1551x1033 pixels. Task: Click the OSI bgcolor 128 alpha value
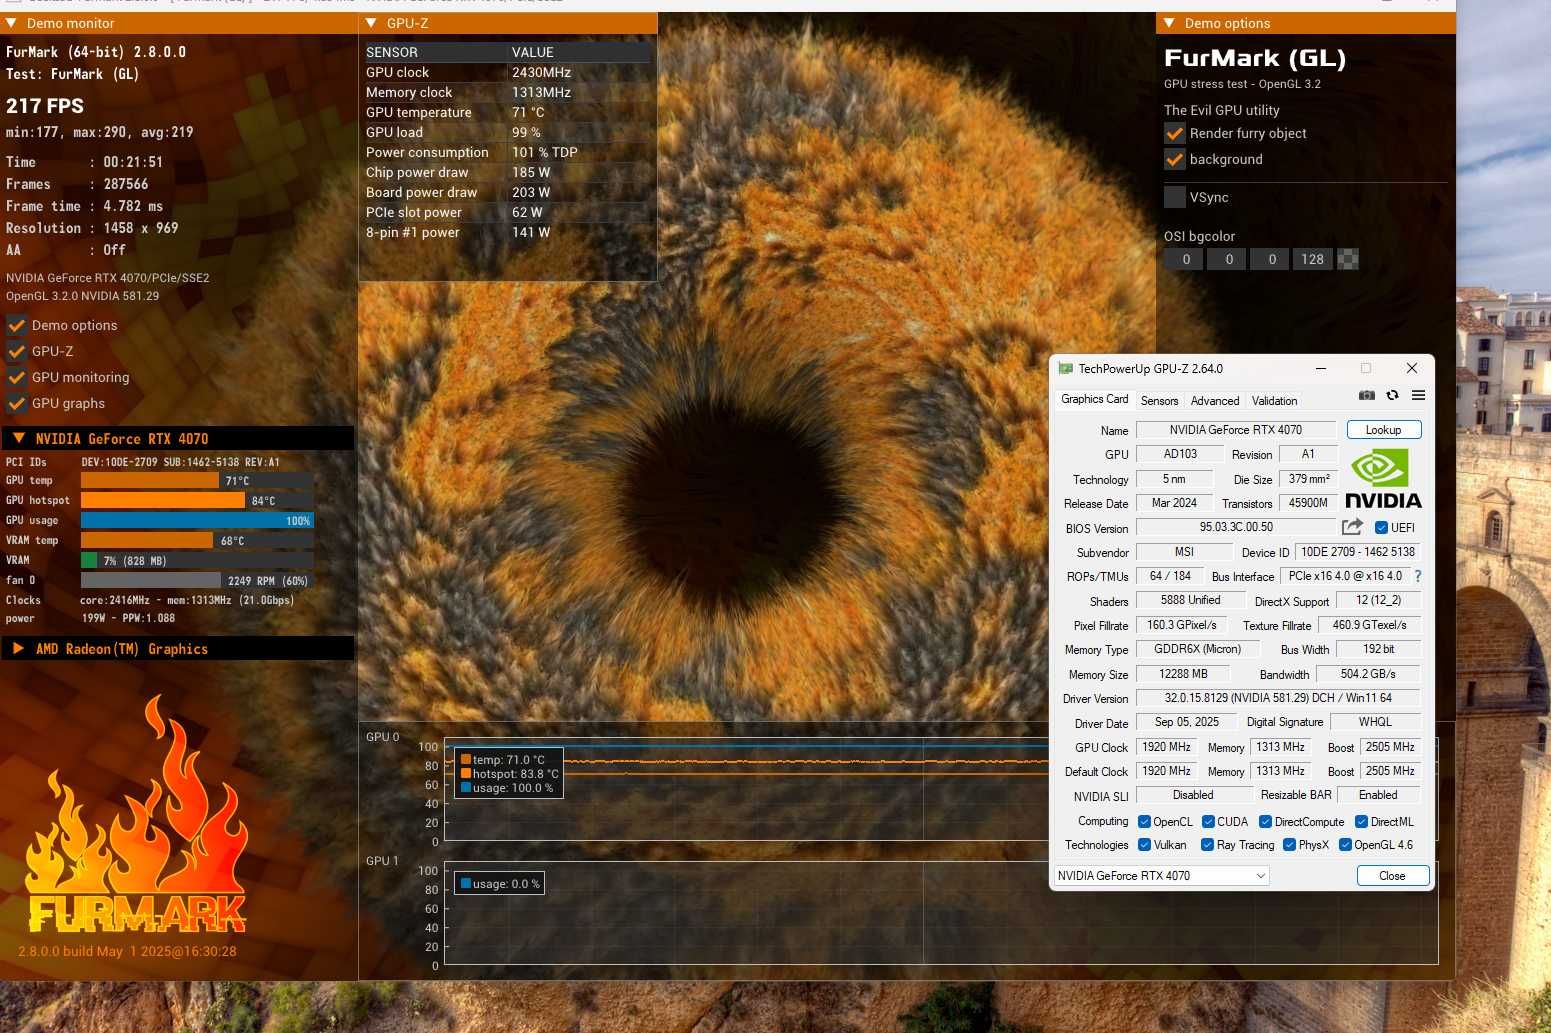1312,260
